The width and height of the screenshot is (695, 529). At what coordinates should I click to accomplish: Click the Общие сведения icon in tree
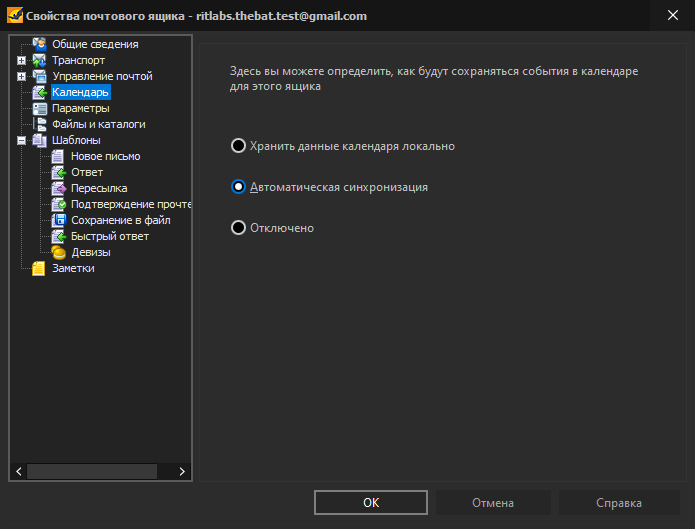[39, 44]
